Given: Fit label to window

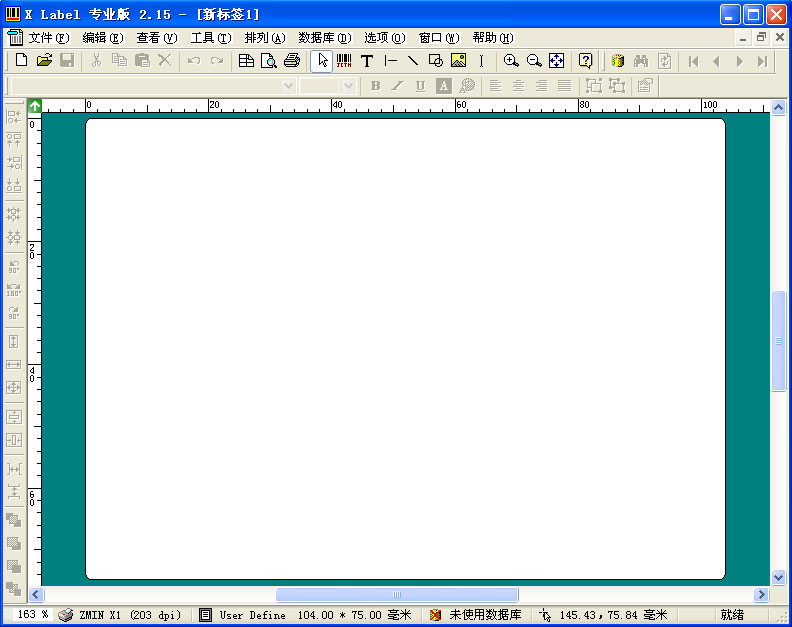Looking at the screenshot, I should point(557,61).
